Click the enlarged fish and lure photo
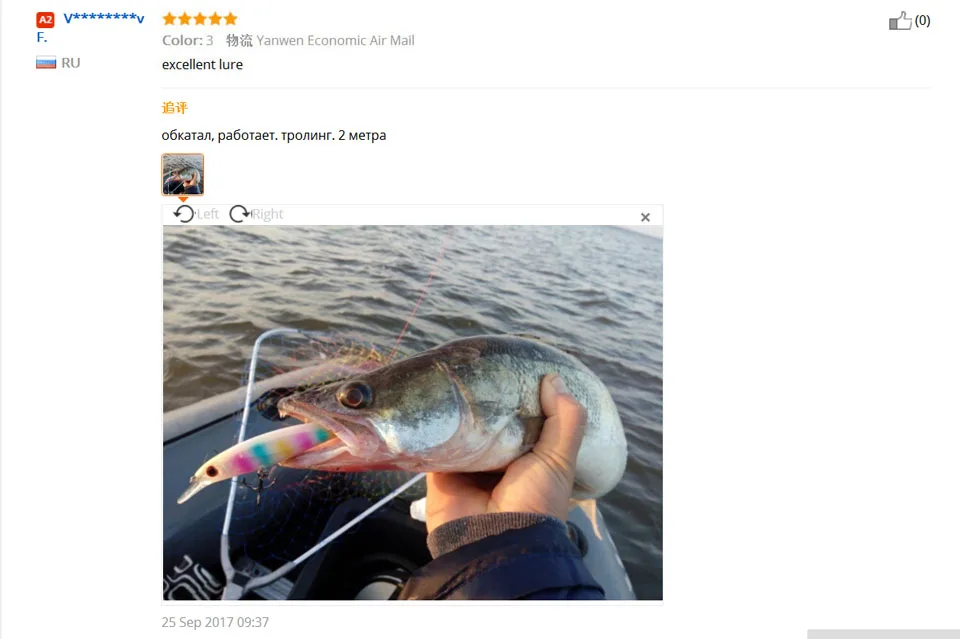 (413, 413)
